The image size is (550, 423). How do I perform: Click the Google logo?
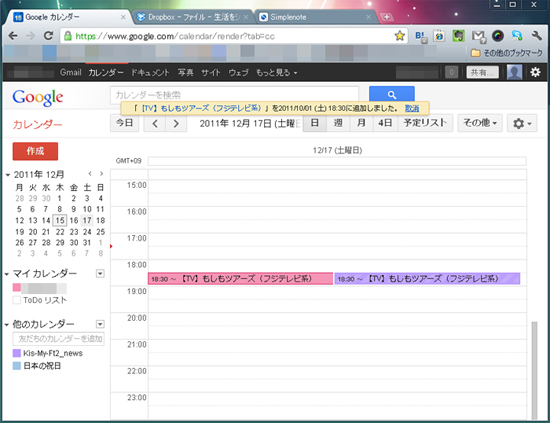(38, 98)
